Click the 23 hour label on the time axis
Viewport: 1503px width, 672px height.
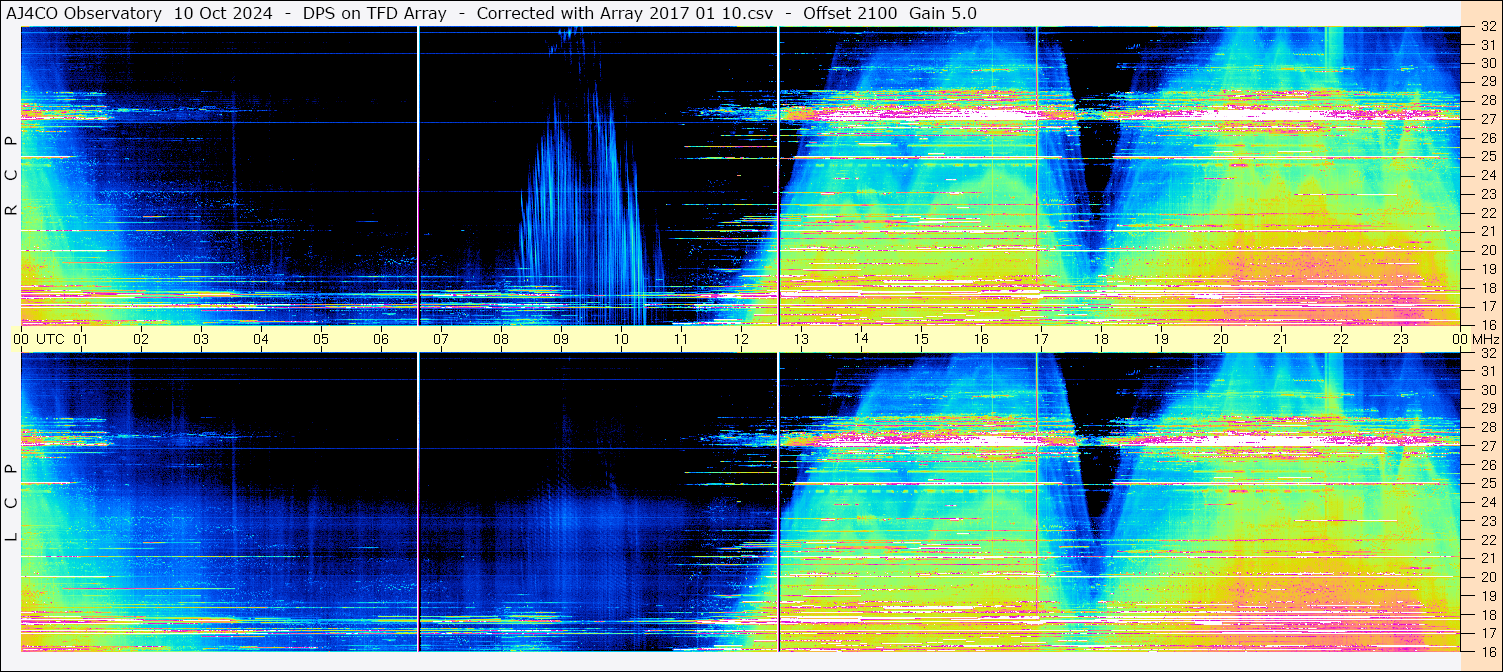[1401, 339]
